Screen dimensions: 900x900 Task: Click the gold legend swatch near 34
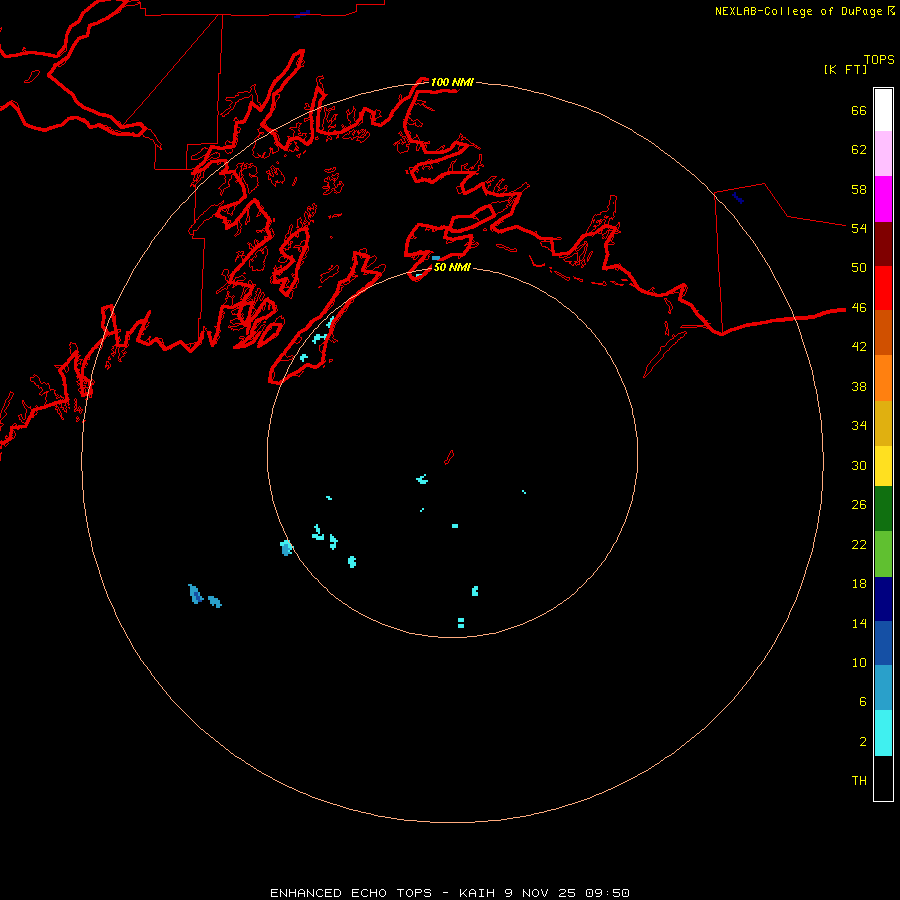(x=883, y=423)
